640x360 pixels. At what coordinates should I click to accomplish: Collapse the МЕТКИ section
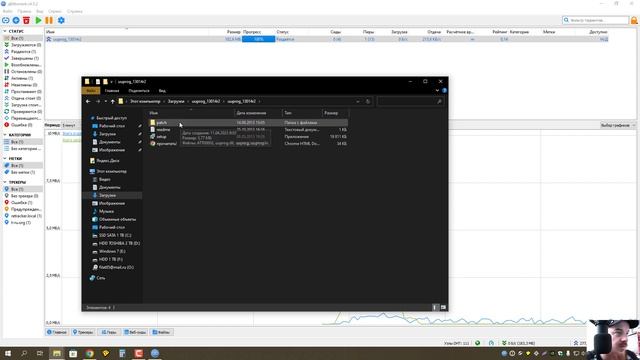click(x=5, y=158)
